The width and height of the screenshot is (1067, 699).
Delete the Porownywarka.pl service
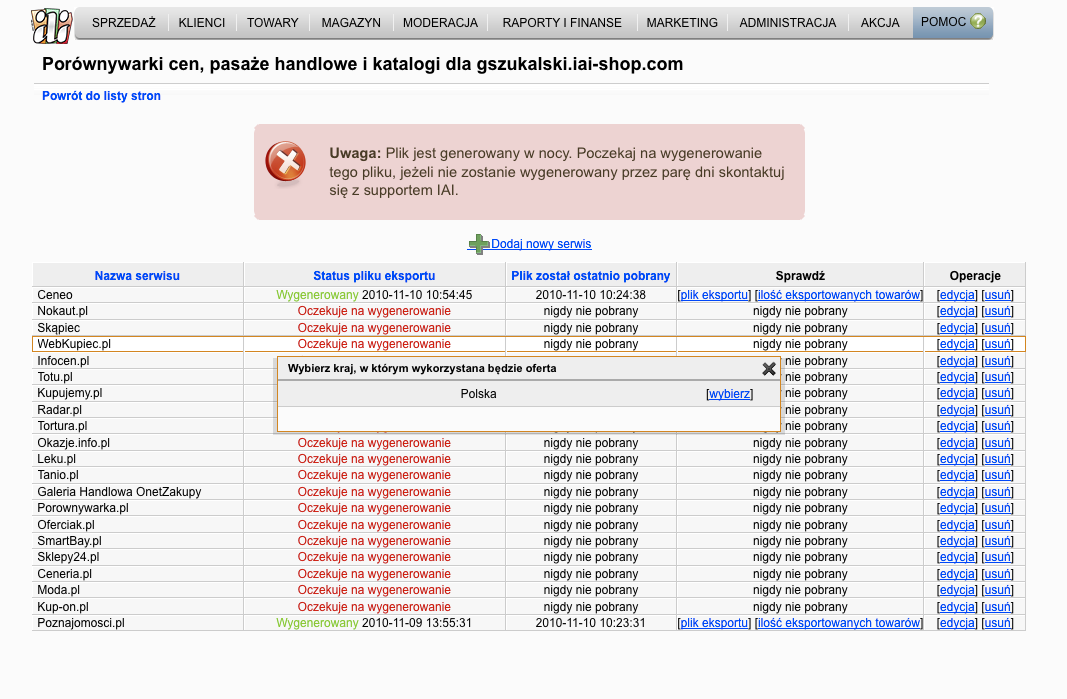tap(998, 508)
